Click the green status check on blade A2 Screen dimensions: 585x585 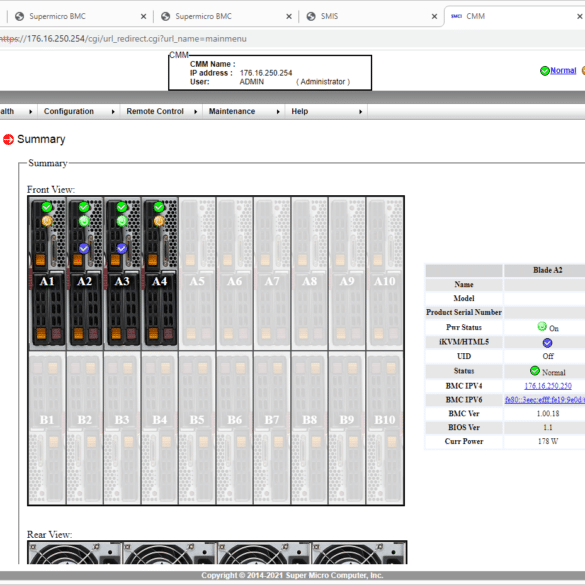pyautogui.click(x=84, y=207)
